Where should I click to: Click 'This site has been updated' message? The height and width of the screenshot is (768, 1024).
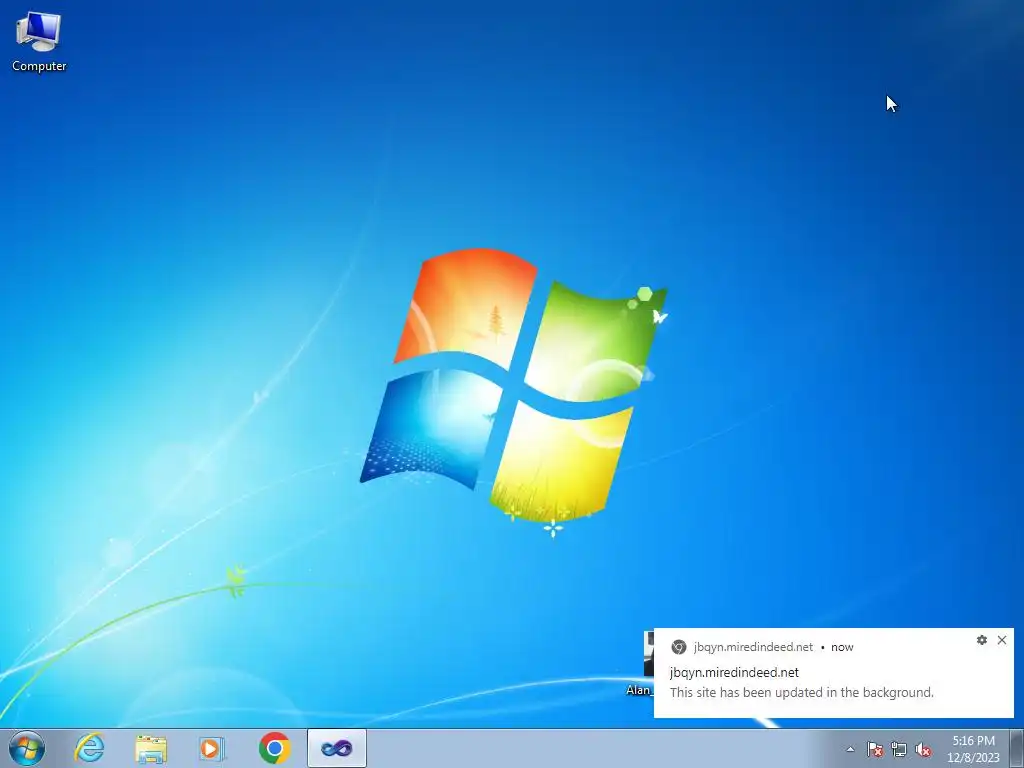[x=801, y=692]
